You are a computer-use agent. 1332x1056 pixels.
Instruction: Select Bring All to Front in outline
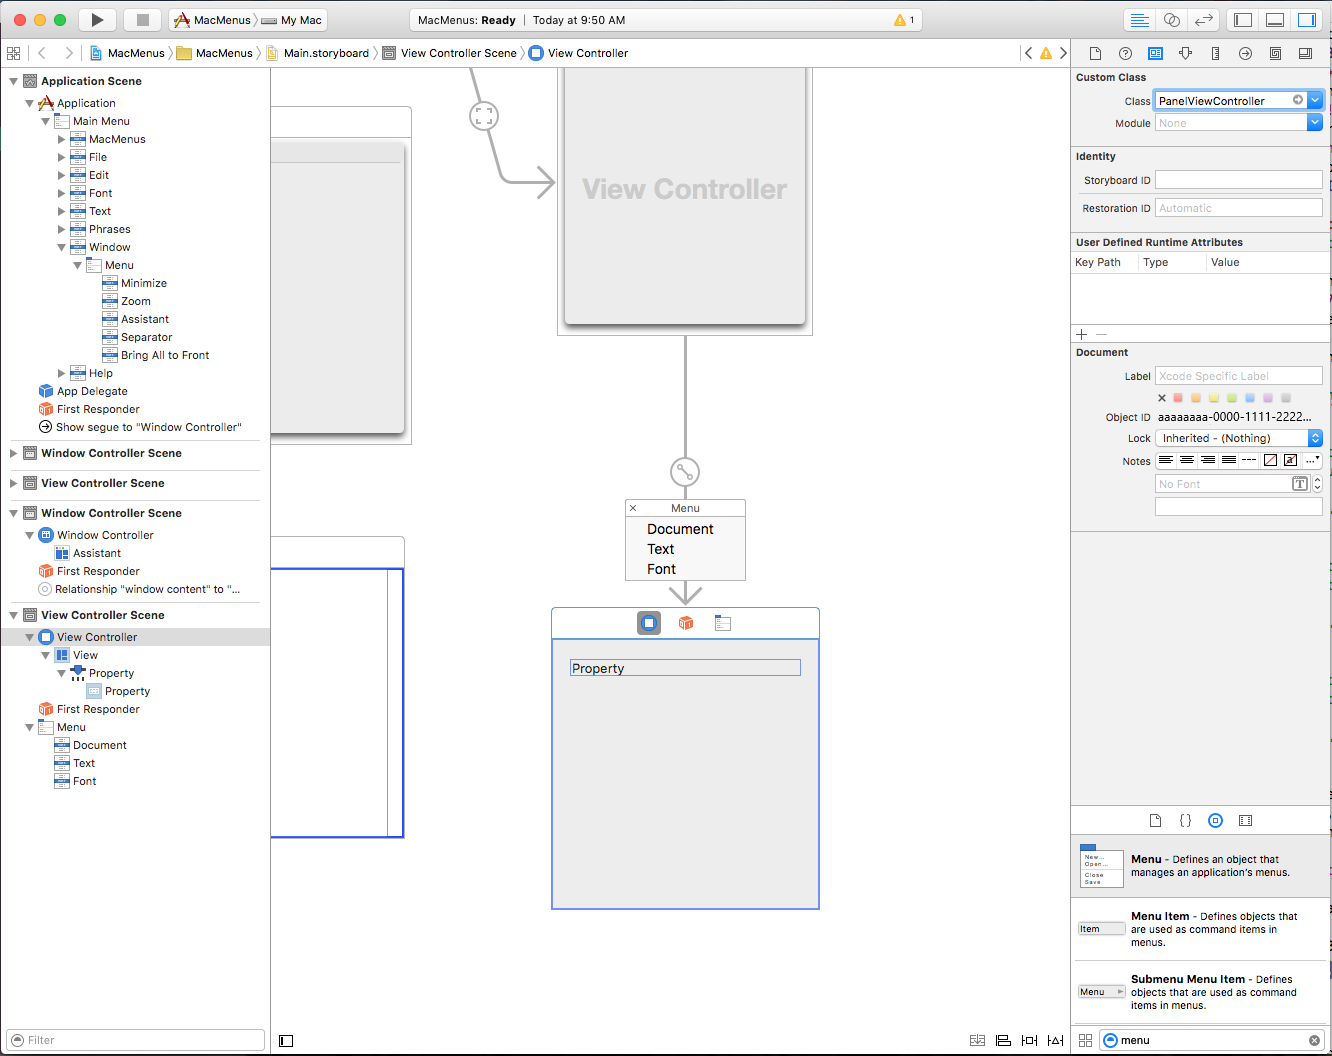click(x=165, y=355)
